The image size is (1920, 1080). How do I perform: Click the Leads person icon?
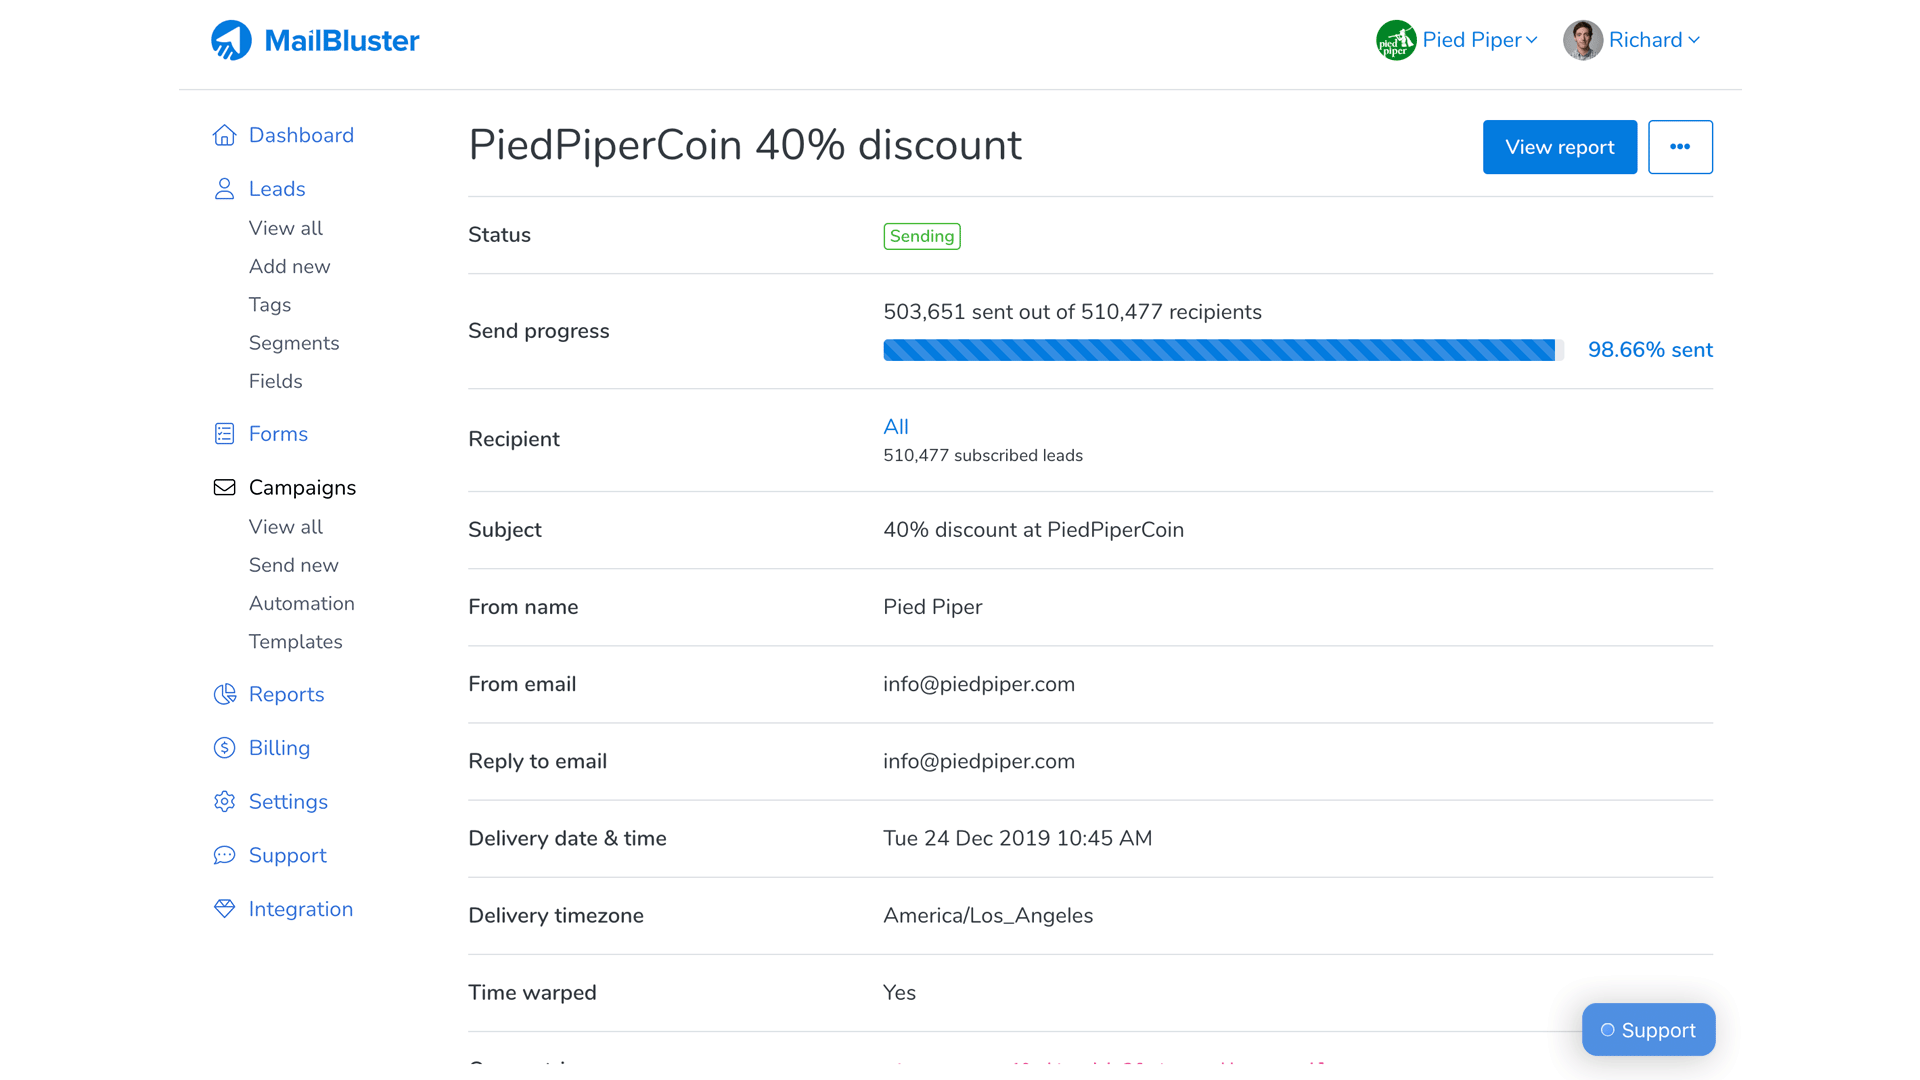(x=224, y=189)
